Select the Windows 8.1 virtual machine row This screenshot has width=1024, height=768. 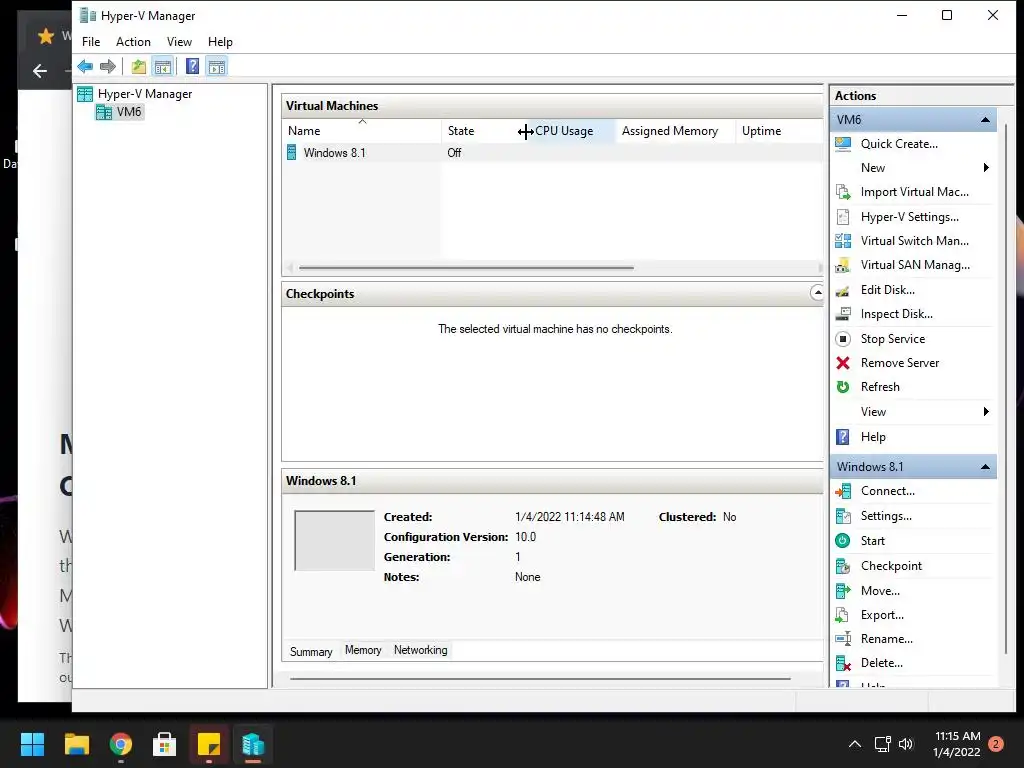pos(552,153)
